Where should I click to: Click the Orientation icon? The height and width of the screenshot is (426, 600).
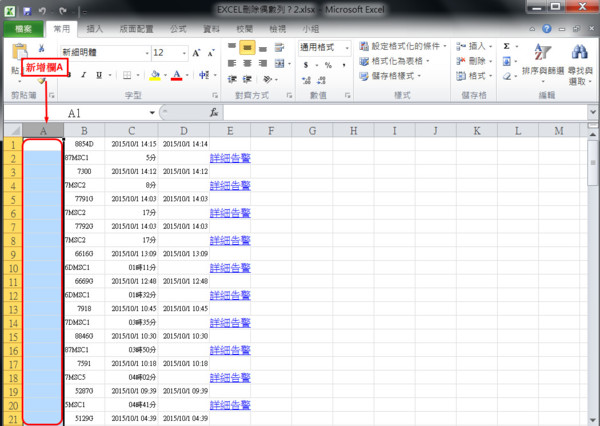pos(267,79)
